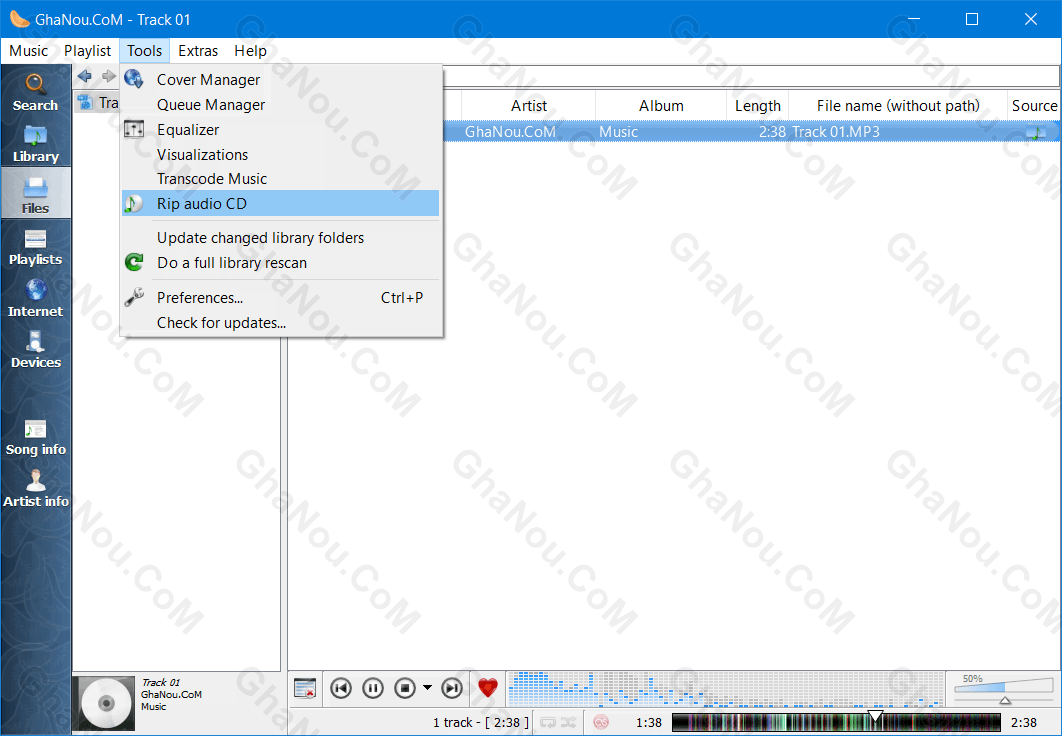Toggle shuffle mode
Viewport: 1062px width, 736px height.
(x=568, y=722)
